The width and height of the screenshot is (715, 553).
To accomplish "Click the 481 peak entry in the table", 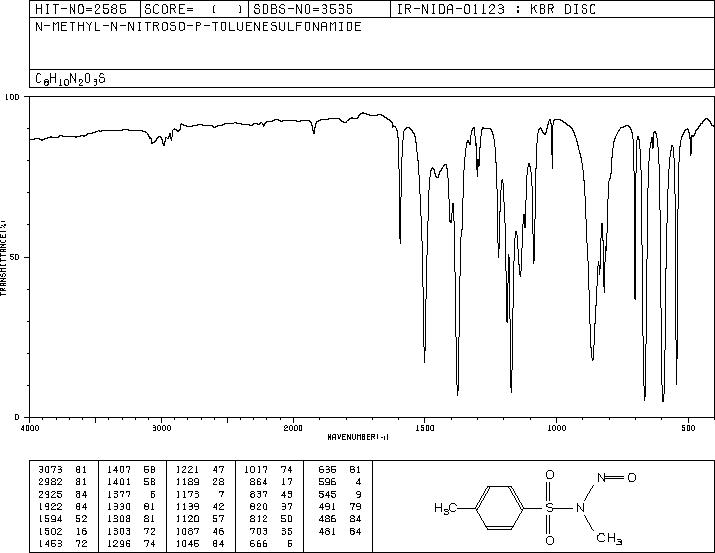I will tap(340, 531).
